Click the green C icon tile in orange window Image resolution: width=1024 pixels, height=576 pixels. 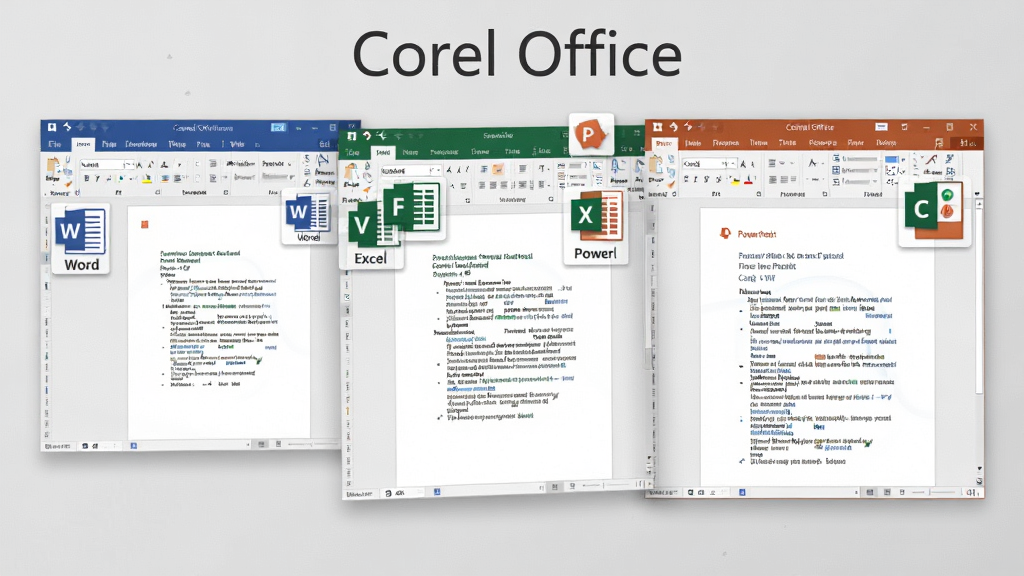coord(934,210)
